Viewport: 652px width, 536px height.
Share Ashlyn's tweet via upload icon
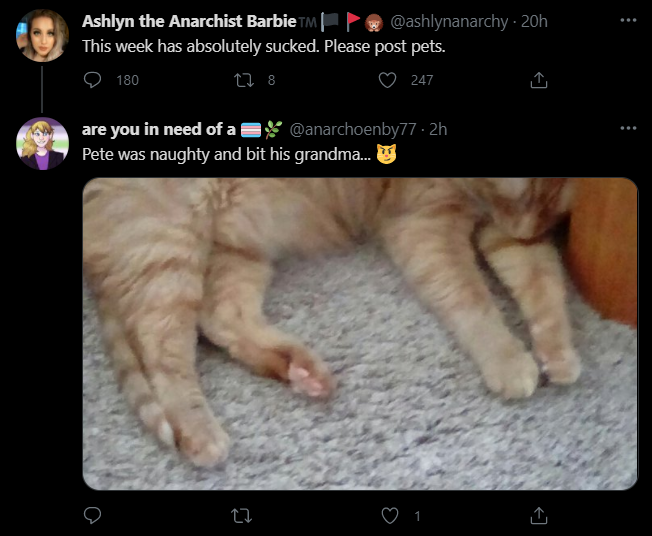coord(539,80)
